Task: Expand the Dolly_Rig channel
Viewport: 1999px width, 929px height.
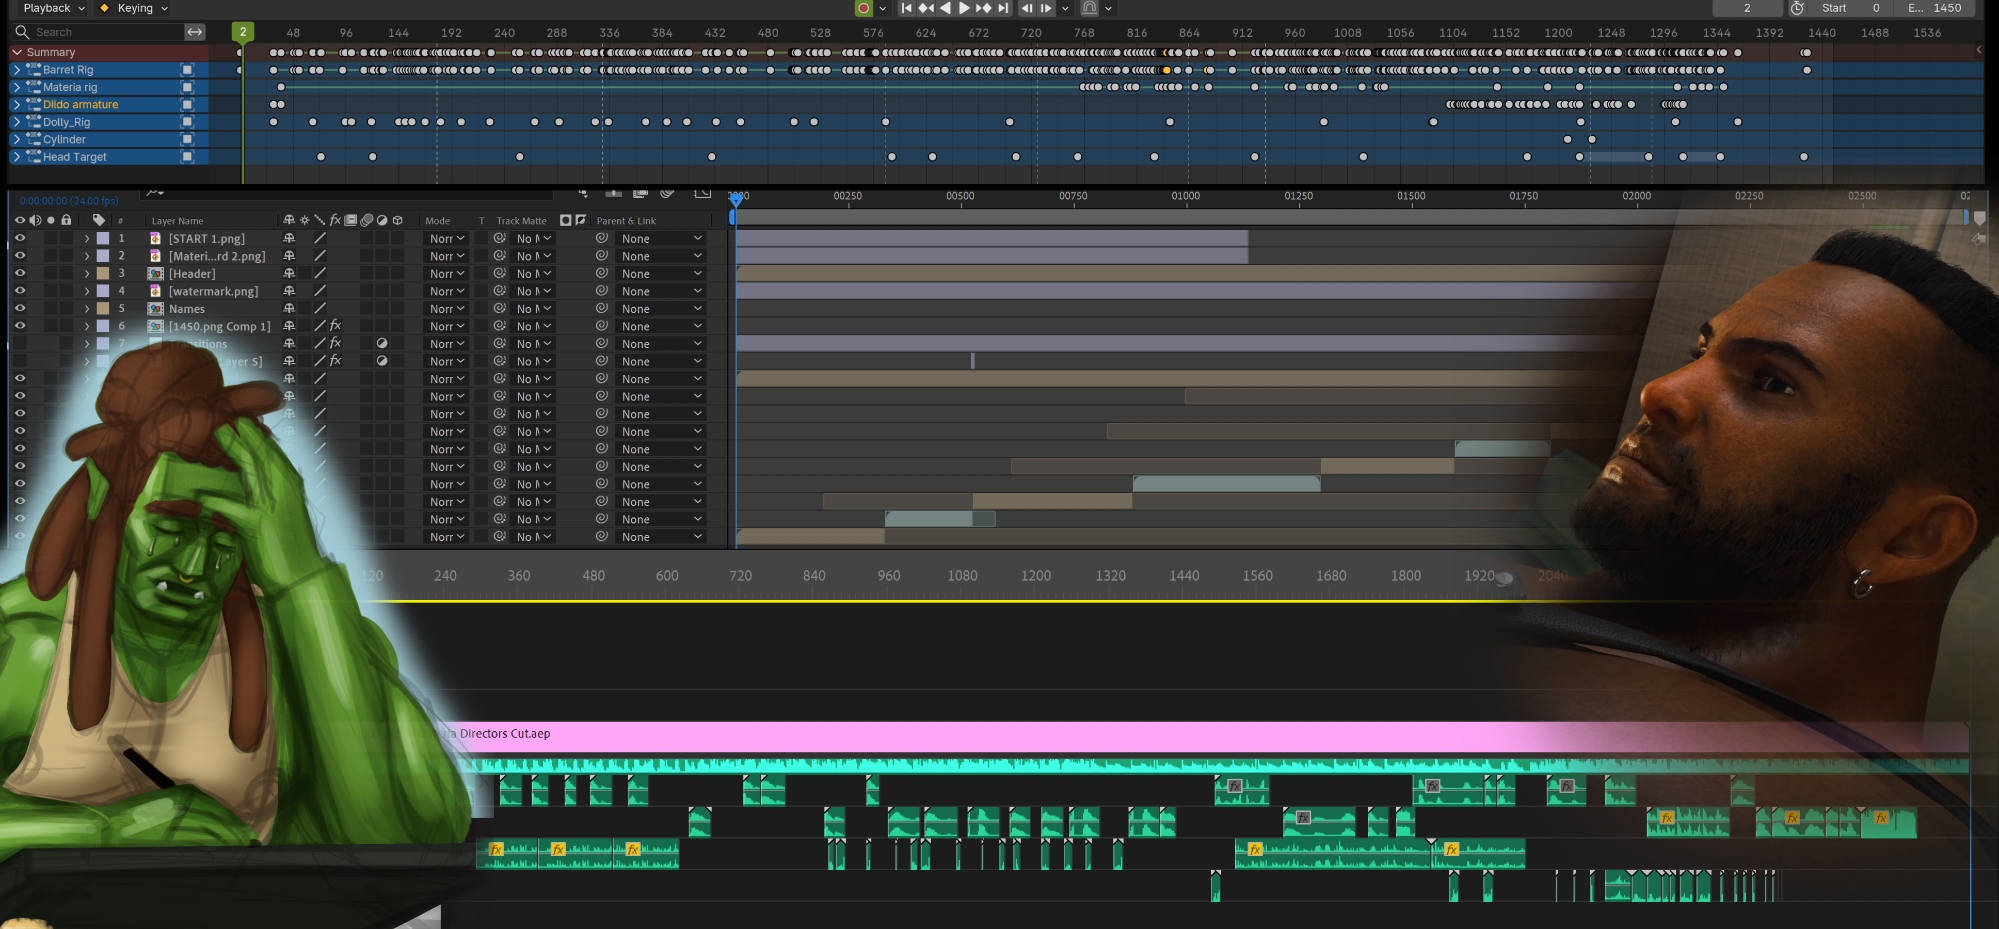Action: (16, 122)
